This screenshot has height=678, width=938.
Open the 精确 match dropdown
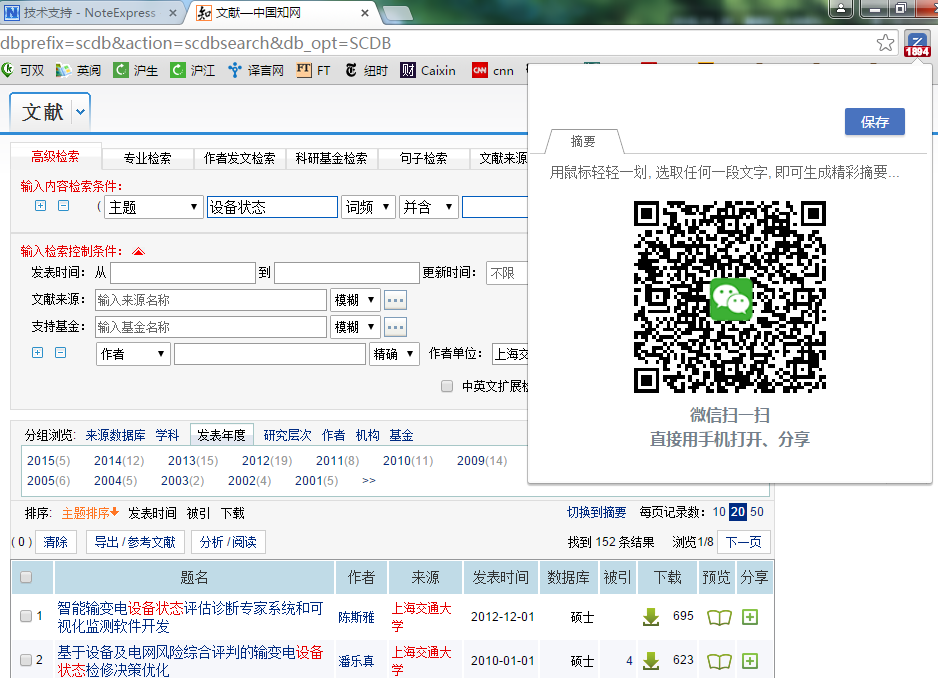[x=394, y=354]
